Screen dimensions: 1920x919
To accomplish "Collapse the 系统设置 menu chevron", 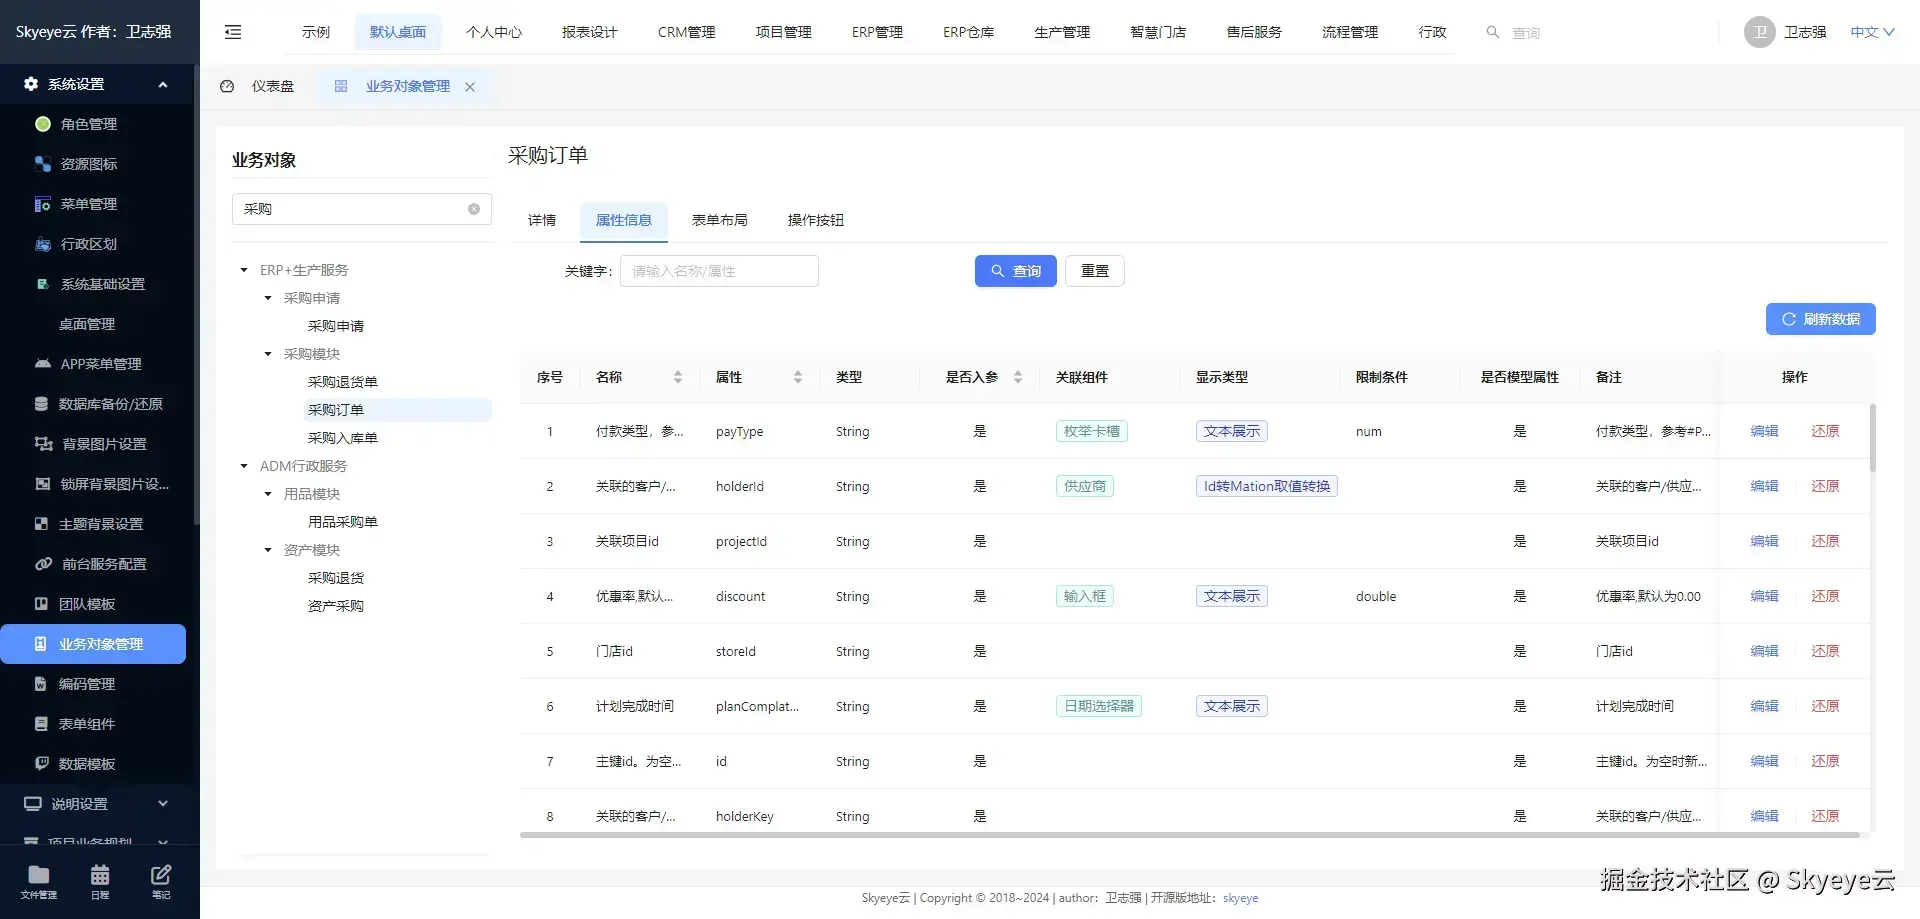I will tap(163, 84).
